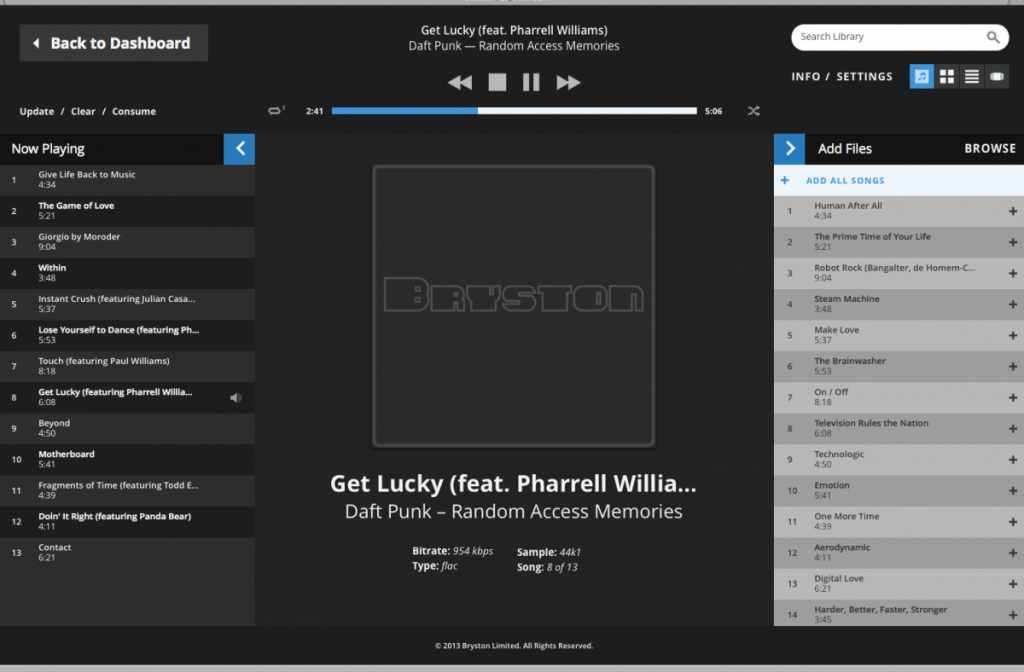This screenshot has height=672, width=1024.
Task: Click ADD ALL SONGS
Action: click(899, 180)
